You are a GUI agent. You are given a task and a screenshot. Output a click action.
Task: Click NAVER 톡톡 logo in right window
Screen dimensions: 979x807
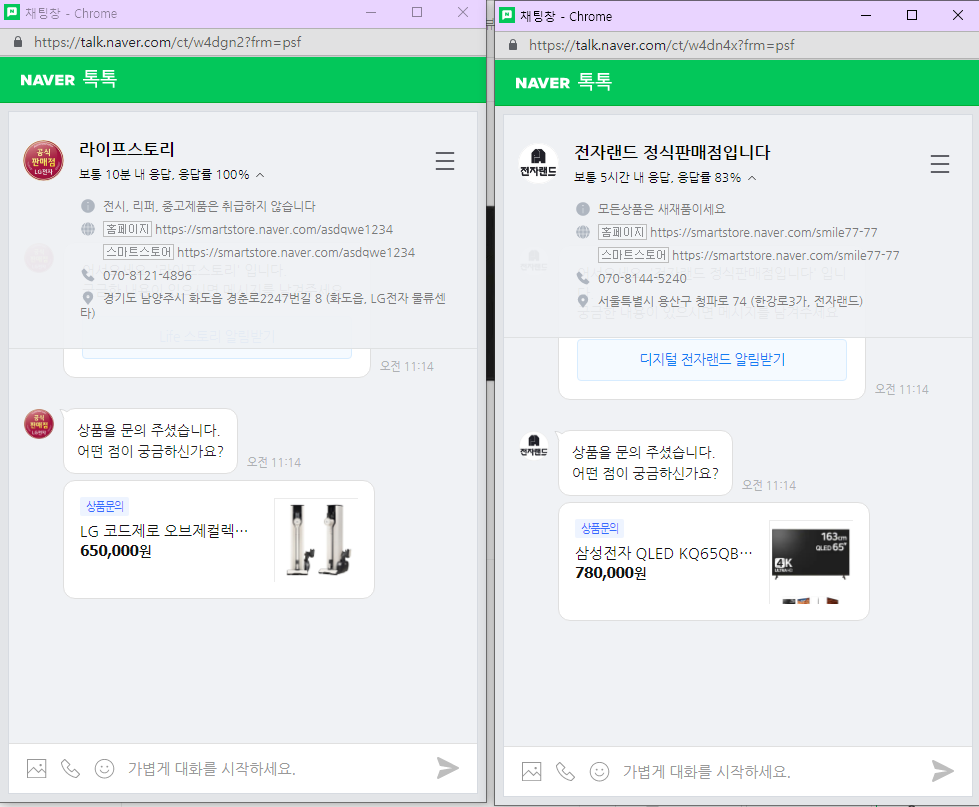coord(564,82)
